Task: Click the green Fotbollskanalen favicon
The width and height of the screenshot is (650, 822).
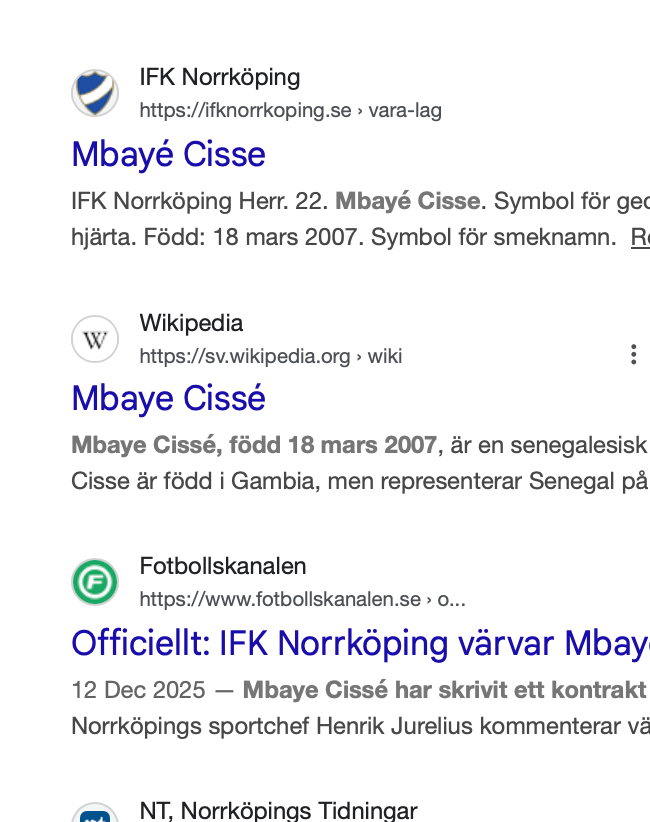Action: (x=95, y=583)
